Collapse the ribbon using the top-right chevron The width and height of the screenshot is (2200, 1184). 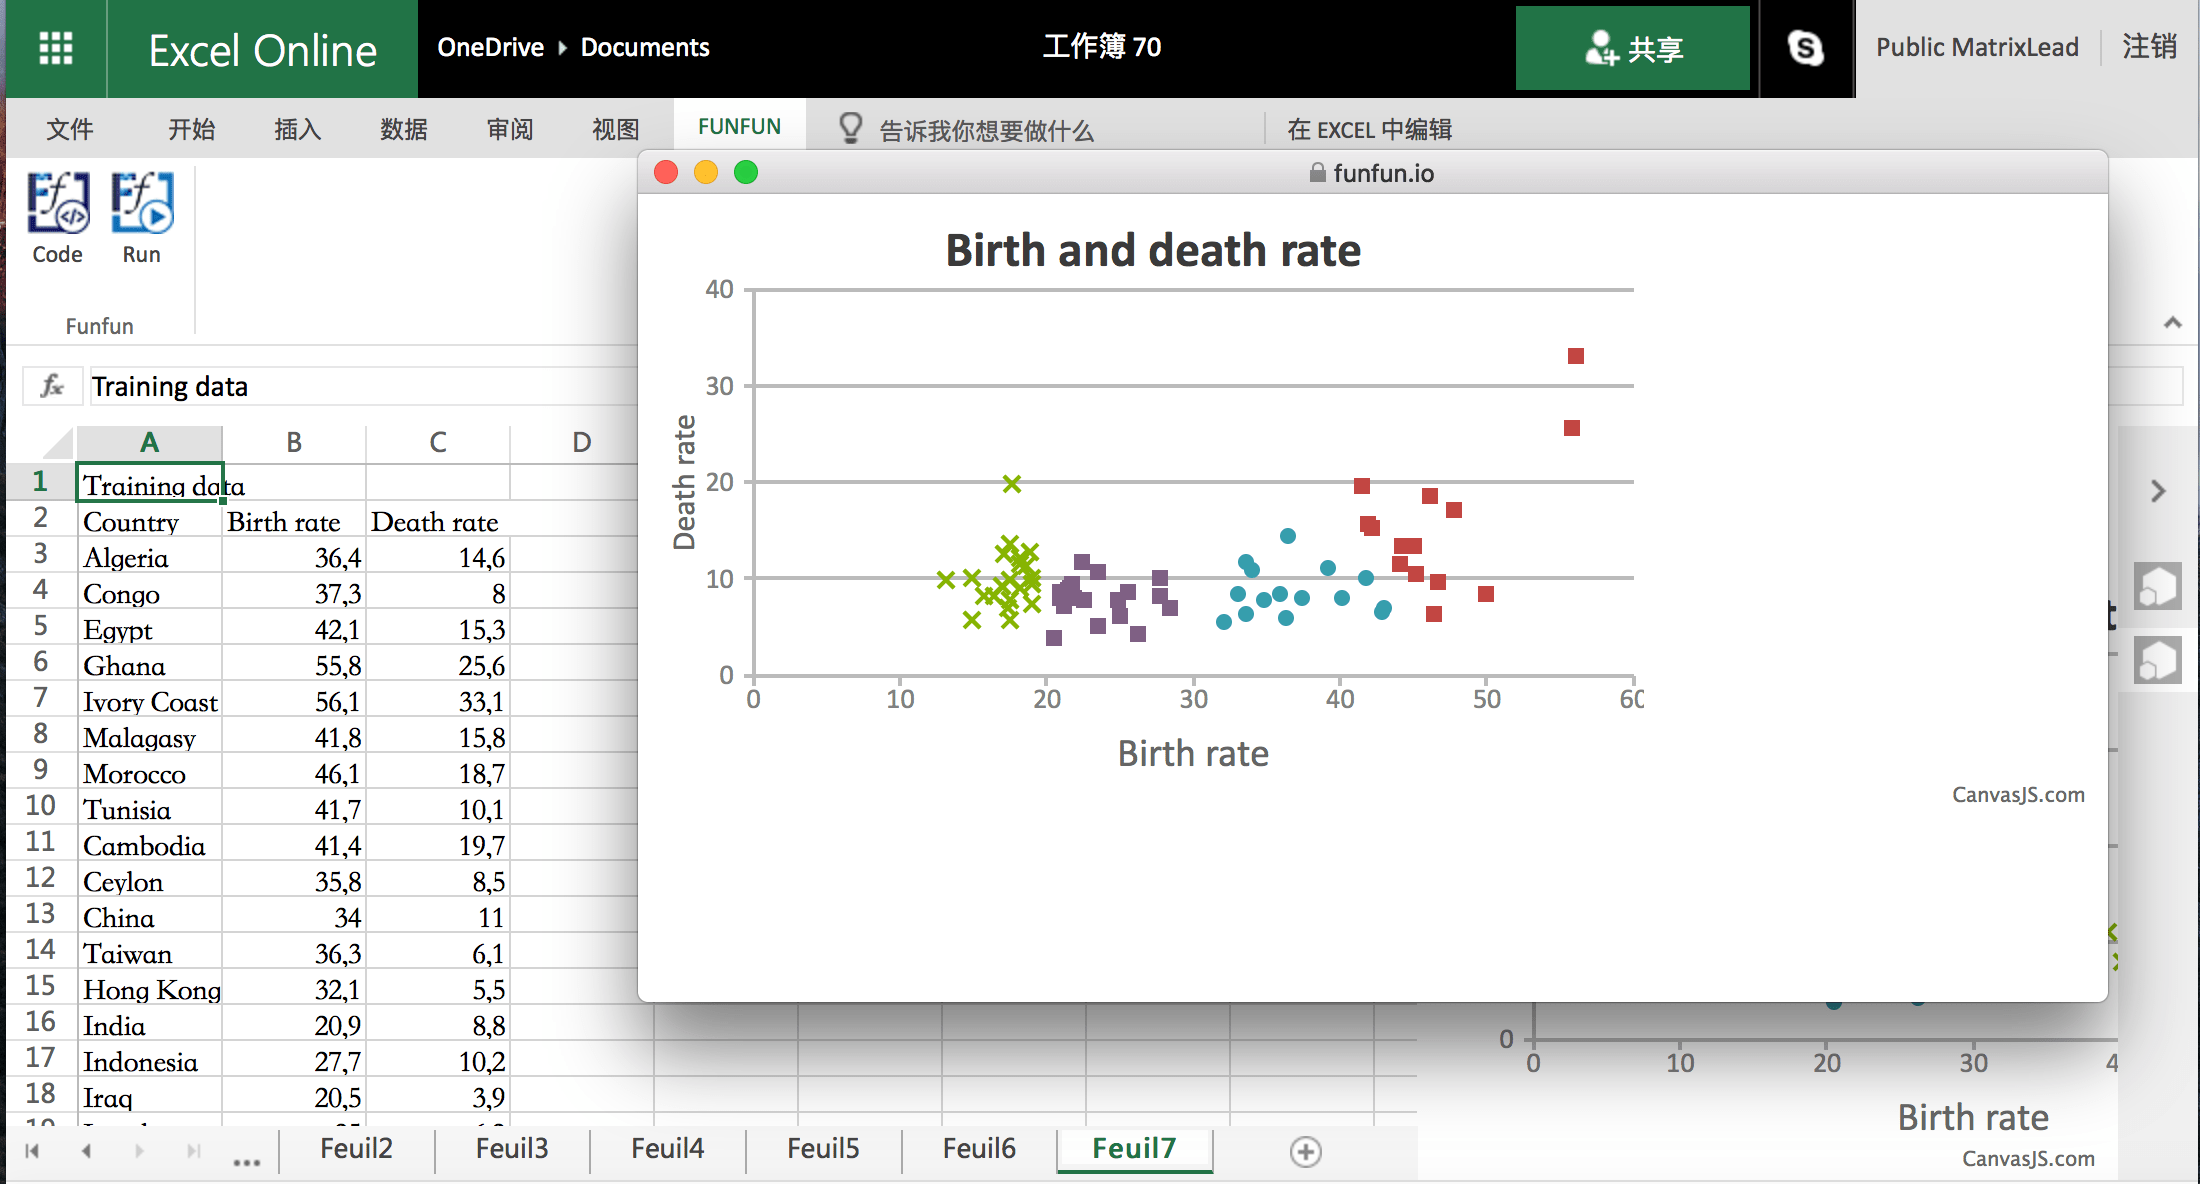(x=2172, y=322)
